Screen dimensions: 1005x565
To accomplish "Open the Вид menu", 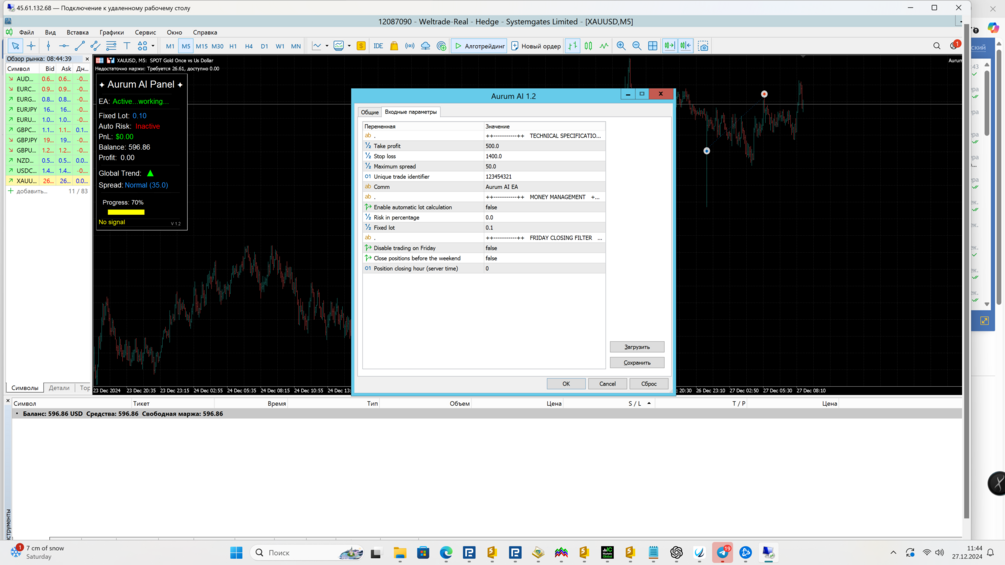I will 50,32.
